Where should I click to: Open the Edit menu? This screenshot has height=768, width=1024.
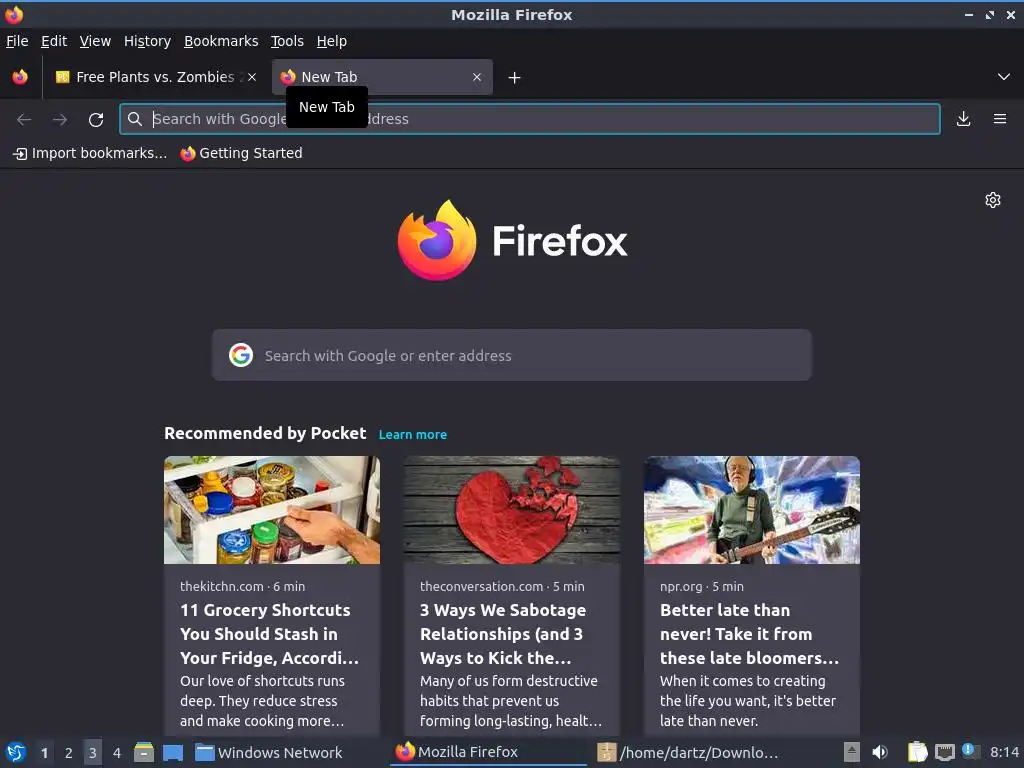54,41
